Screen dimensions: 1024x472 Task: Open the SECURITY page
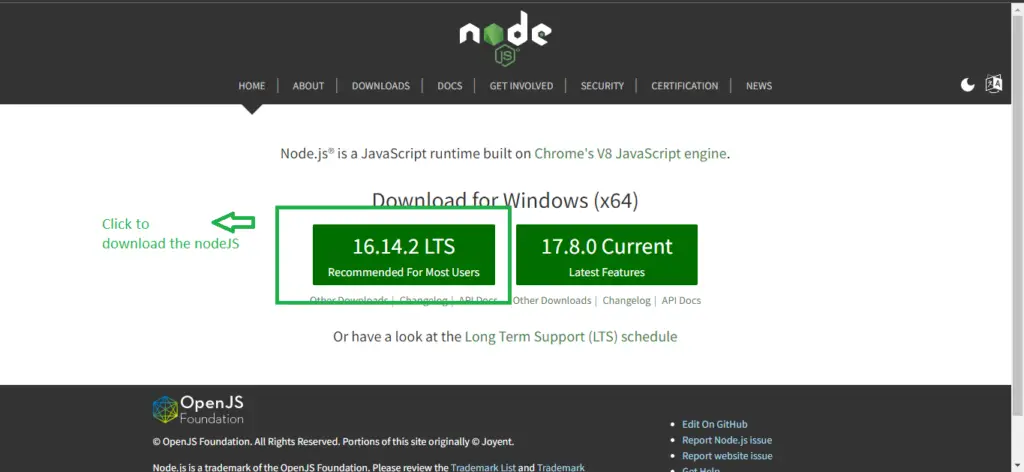point(602,86)
